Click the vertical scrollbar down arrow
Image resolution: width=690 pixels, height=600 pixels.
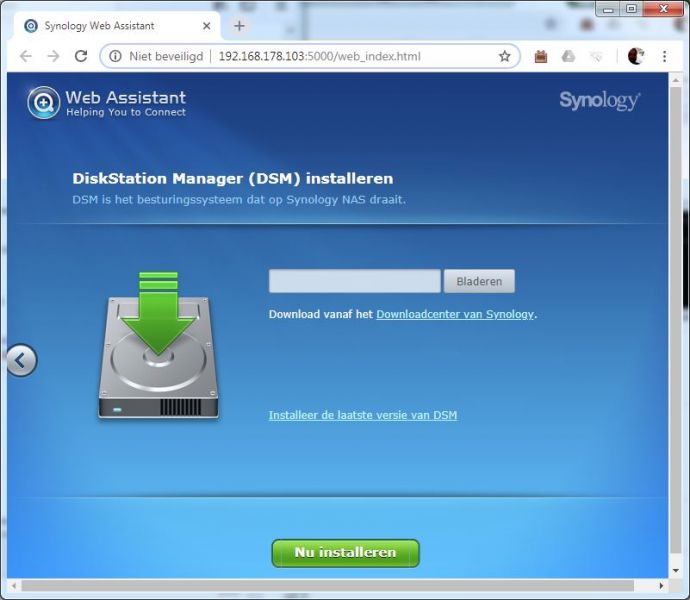tap(675, 571)
